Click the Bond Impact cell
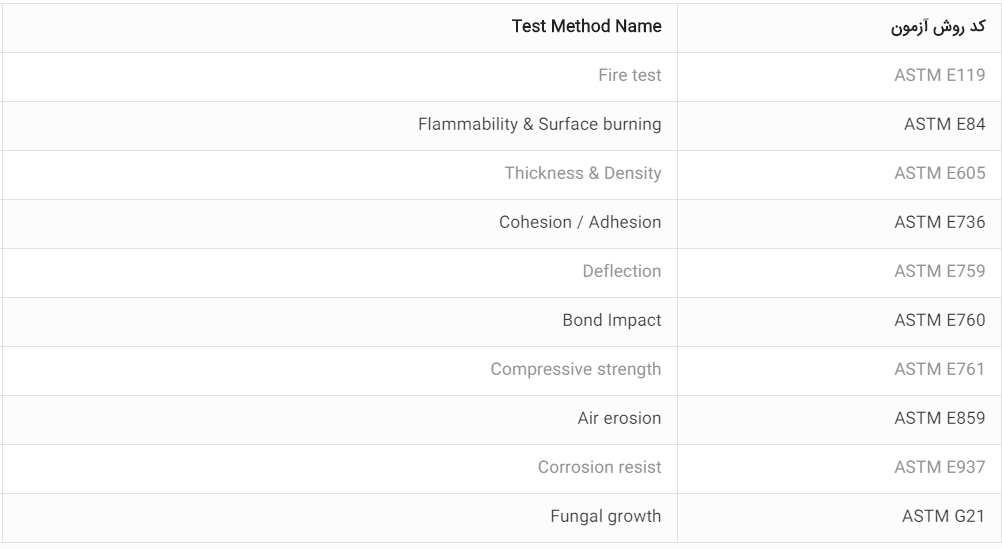Screen dimensions: 1002x549 tap(611, 321)
